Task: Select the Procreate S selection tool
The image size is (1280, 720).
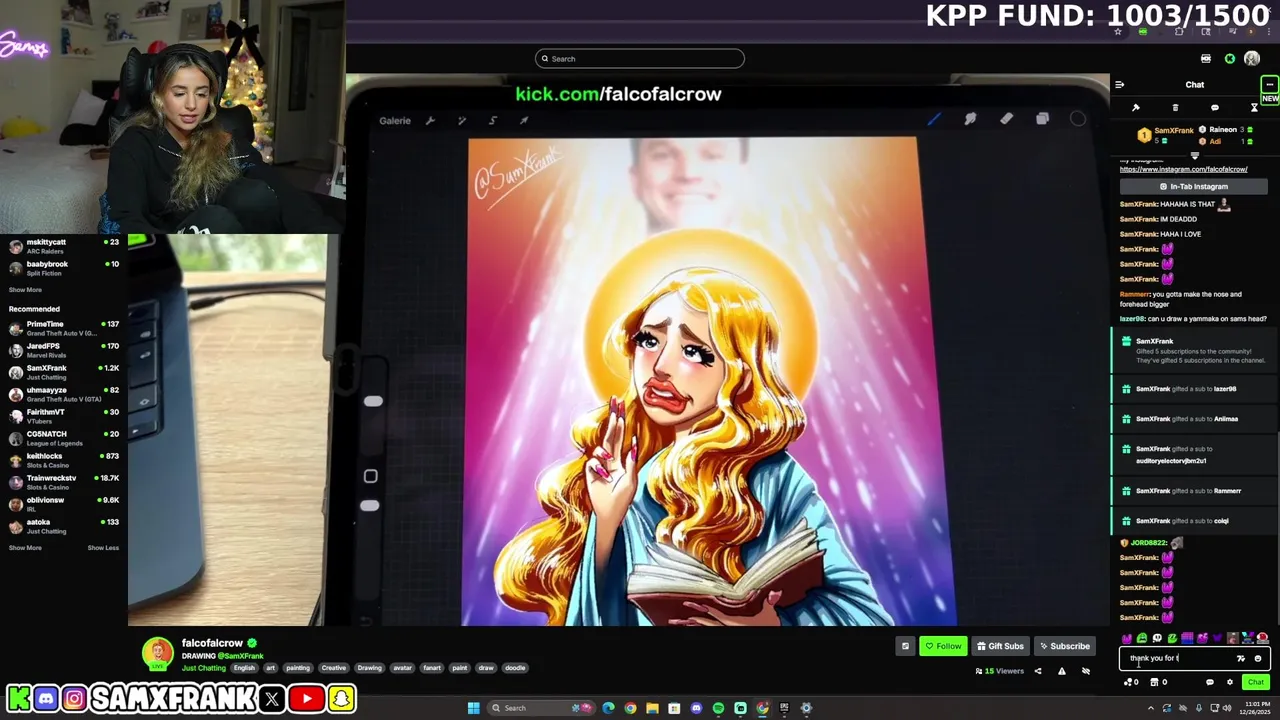Action: (x=493, y=121)
